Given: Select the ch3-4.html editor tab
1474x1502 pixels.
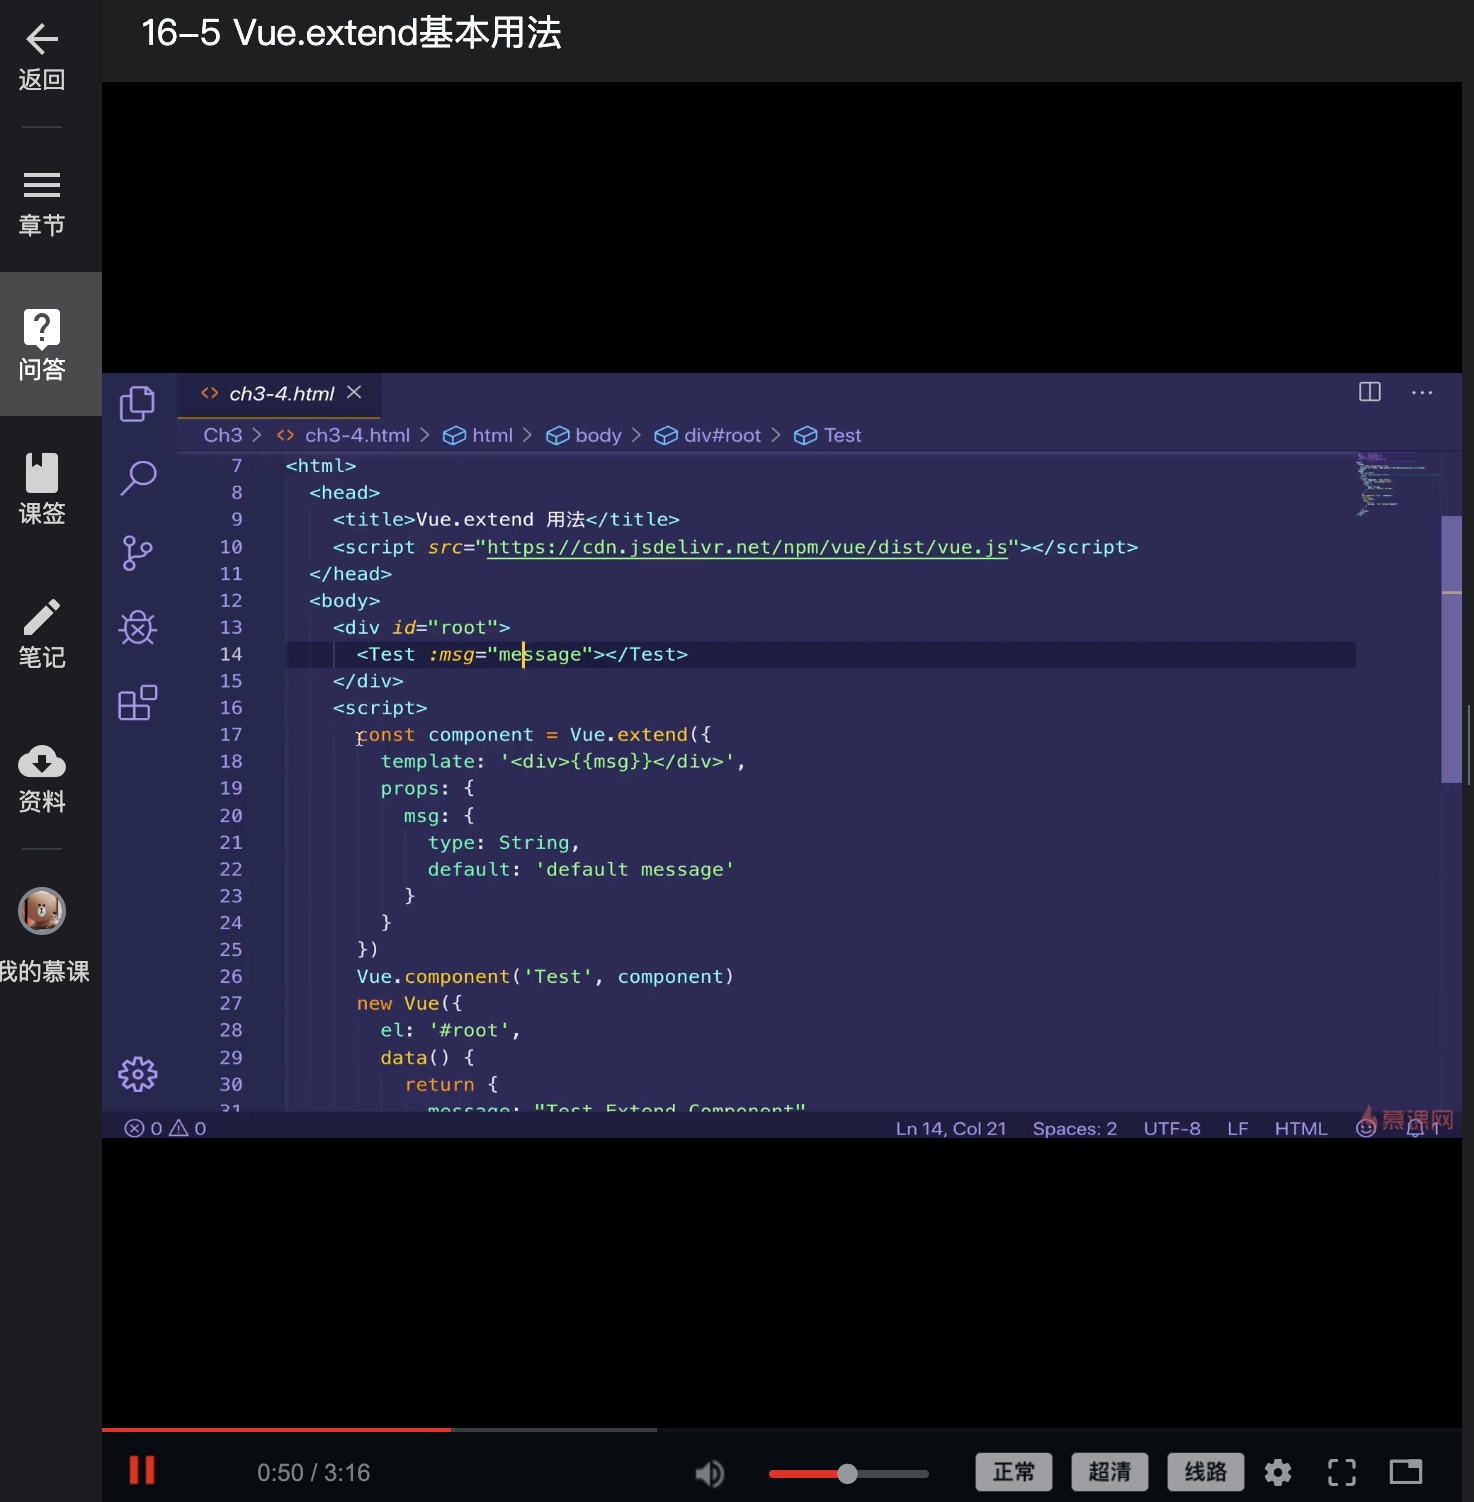Looking at the screenshot, I should (280, 394).
